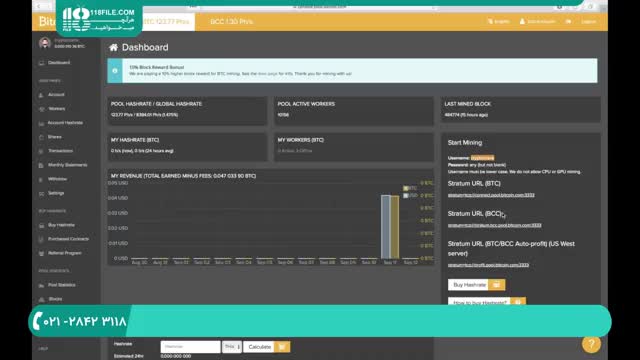Screen dimensions: 640x360
Task: Click the Account sidebar icon
Action: (x=41, y=95)
